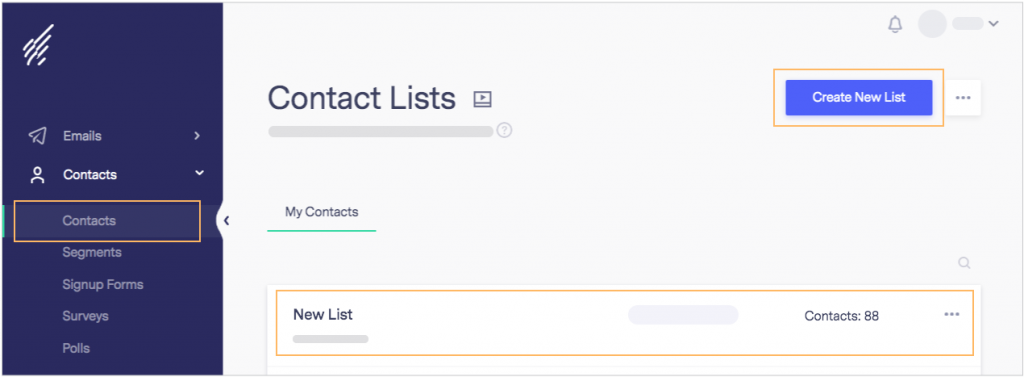
Task: Select Surveys from the sidebar
Action: point(86,316)
